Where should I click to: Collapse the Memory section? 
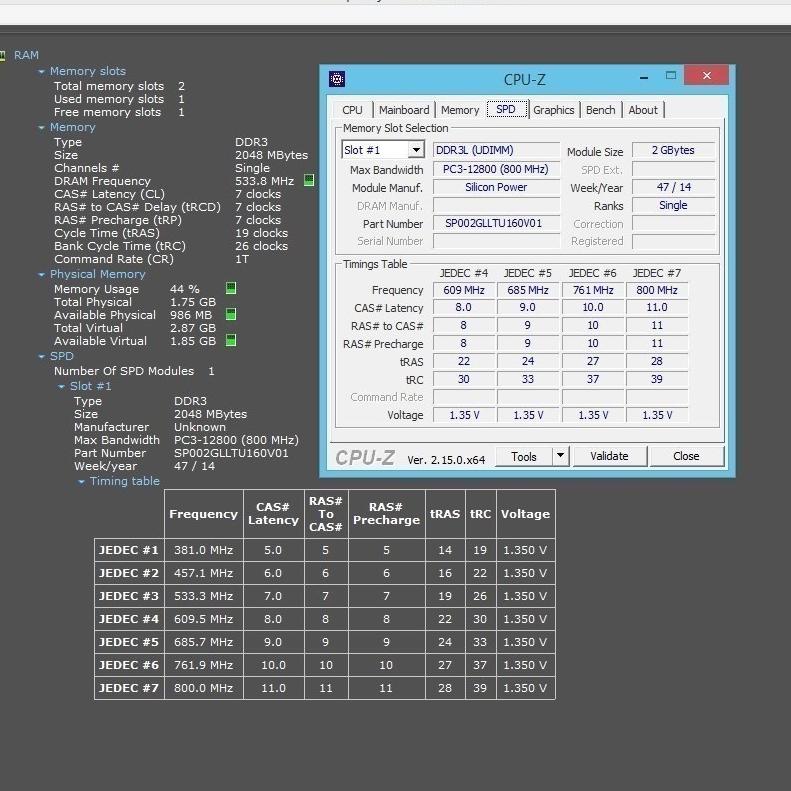tap(41, 128)
